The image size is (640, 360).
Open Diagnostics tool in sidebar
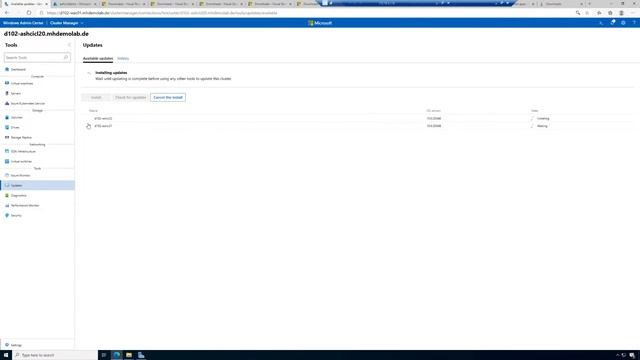18,196
